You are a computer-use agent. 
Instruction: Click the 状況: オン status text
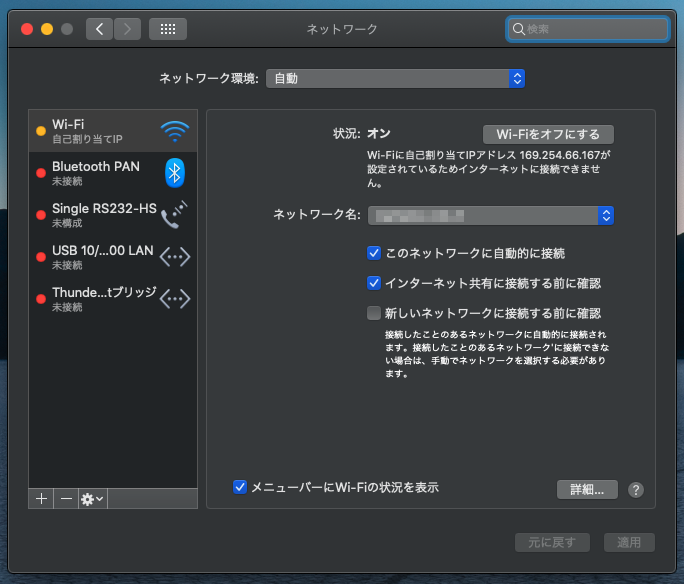pyautogui.click(x=361, y=133)
